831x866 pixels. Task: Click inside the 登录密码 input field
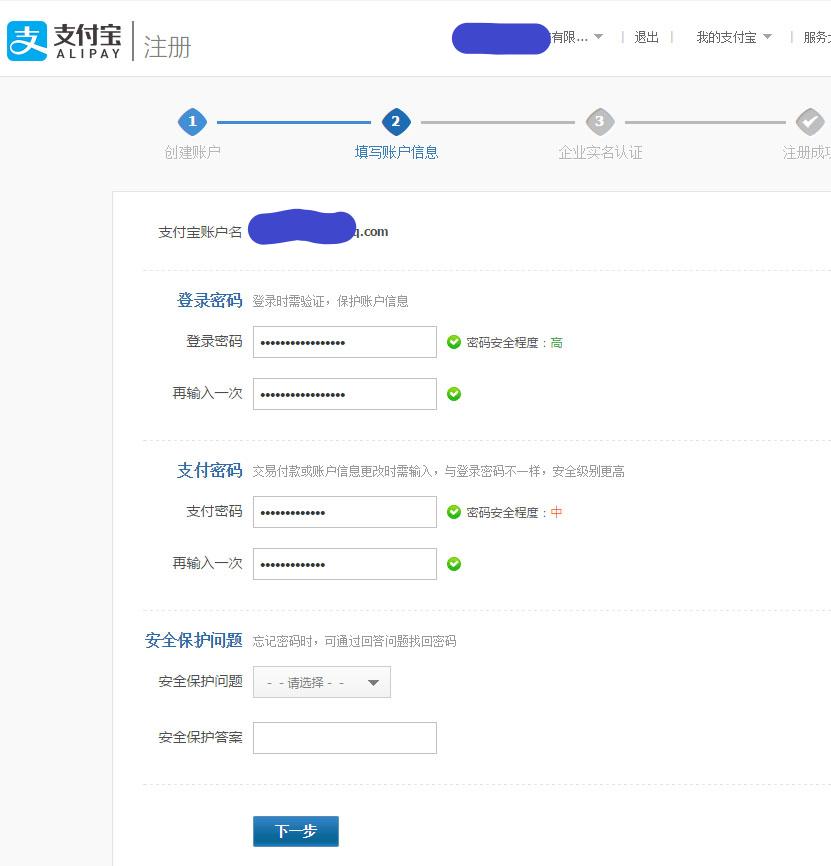pos(344,341)
